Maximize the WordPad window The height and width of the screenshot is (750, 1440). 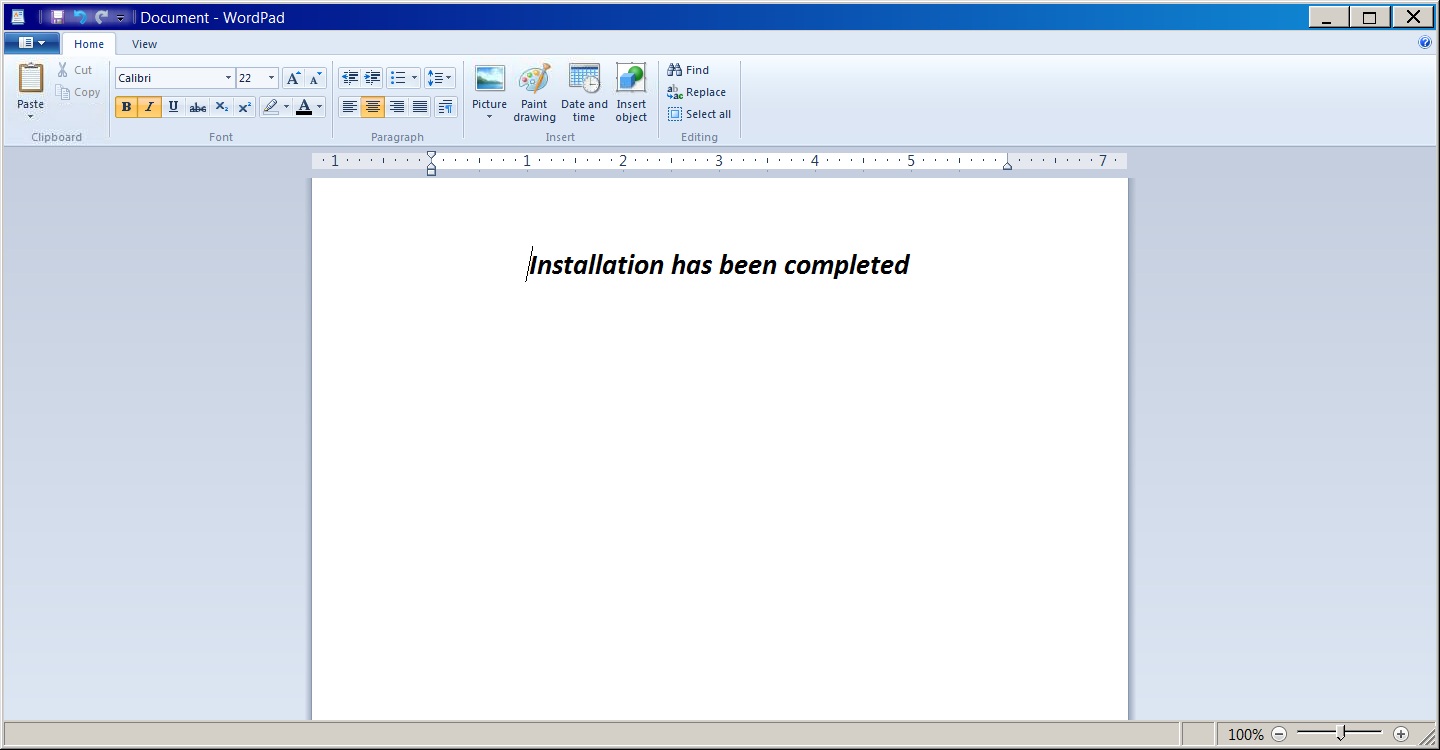coord(1369,17)
